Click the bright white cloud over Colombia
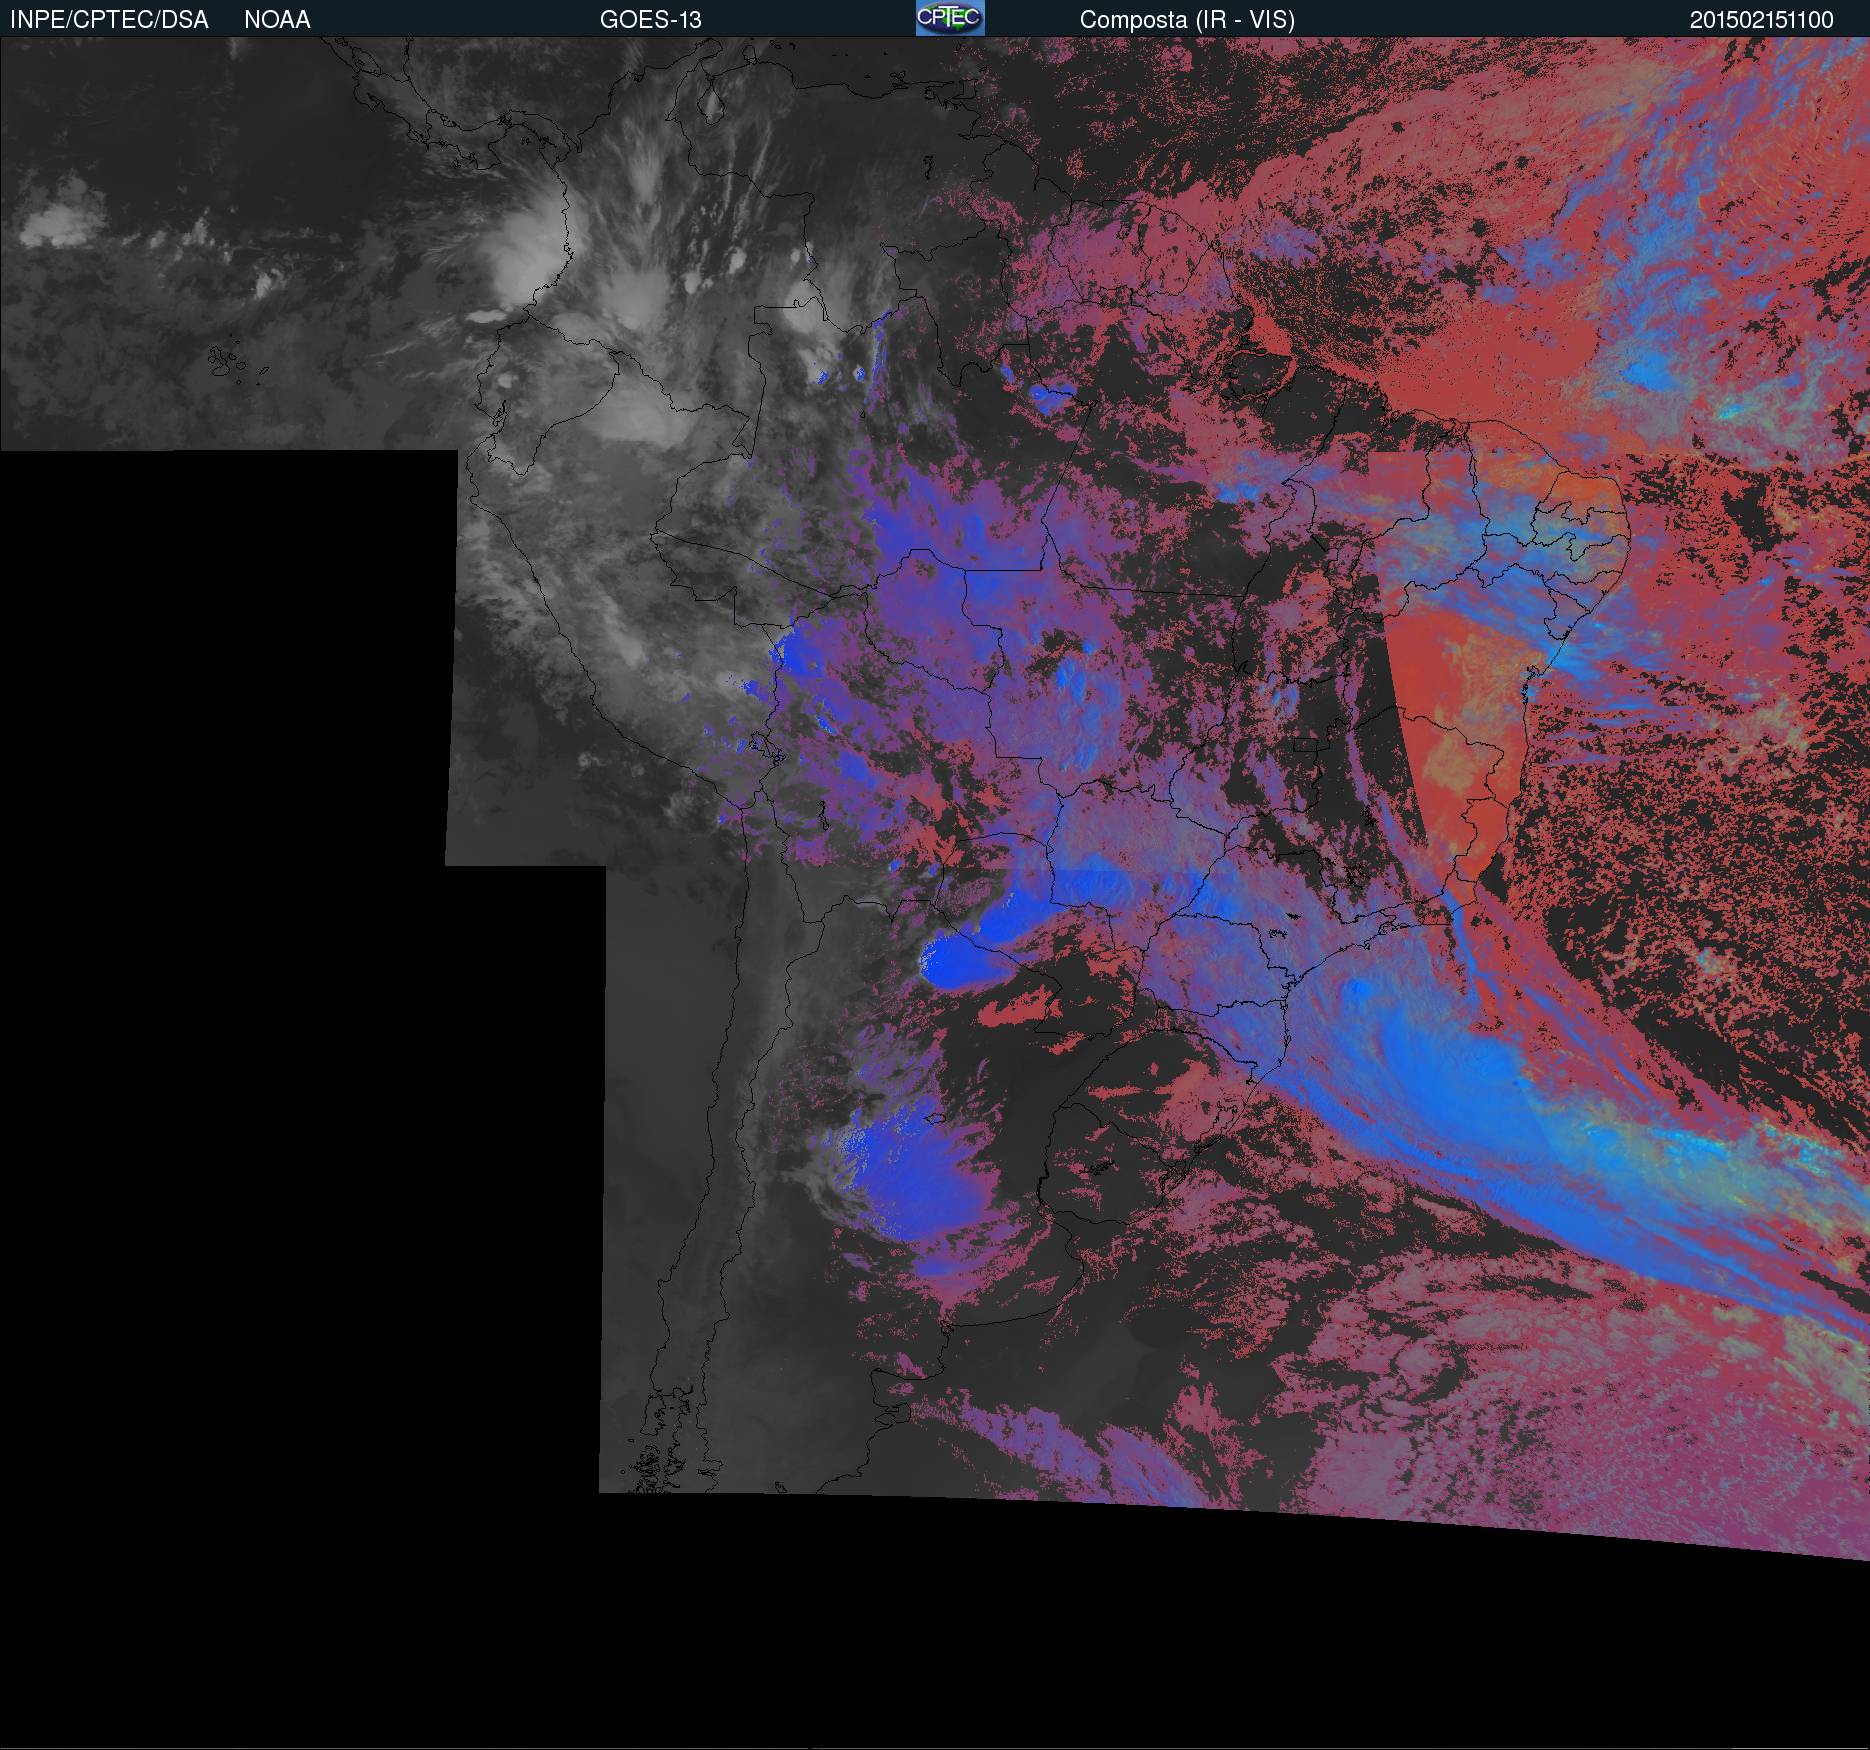Image resolution: width=1870 pixels, height=1750 pixels. click(530, 245)
